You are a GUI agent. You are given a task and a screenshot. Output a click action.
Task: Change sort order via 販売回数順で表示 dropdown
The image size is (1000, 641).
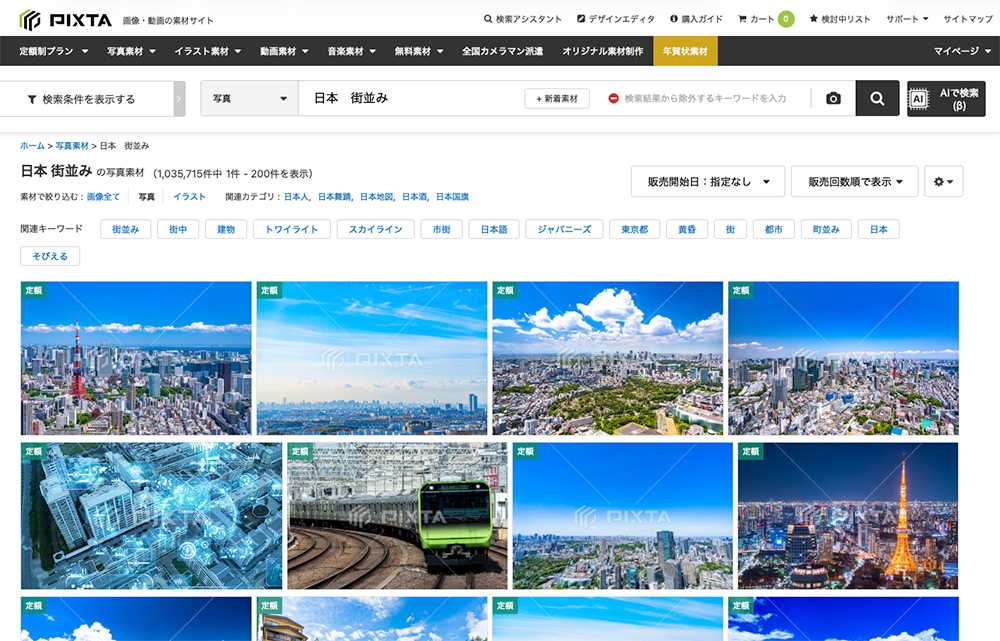click(855, 181)
